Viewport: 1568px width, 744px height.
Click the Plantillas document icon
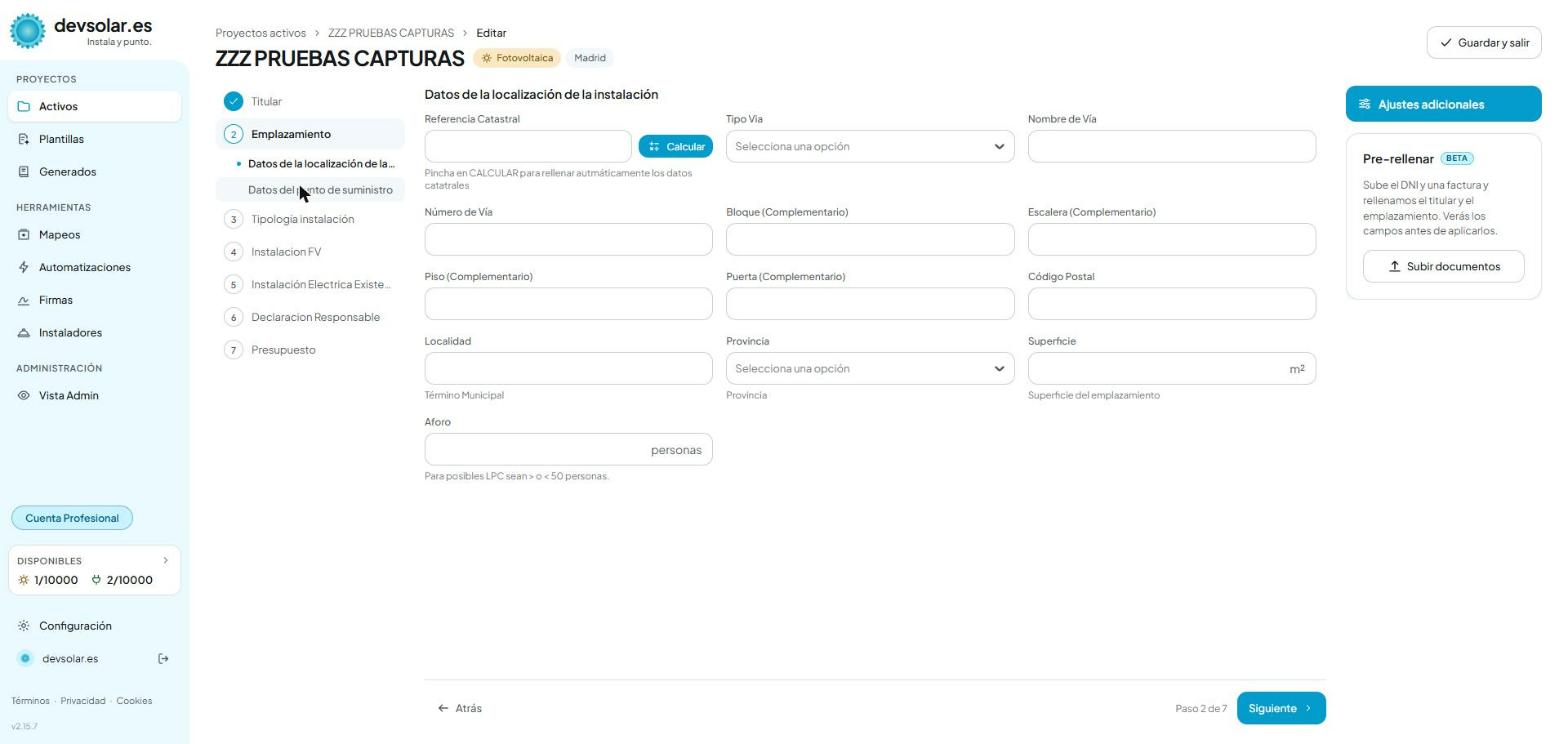24,140
